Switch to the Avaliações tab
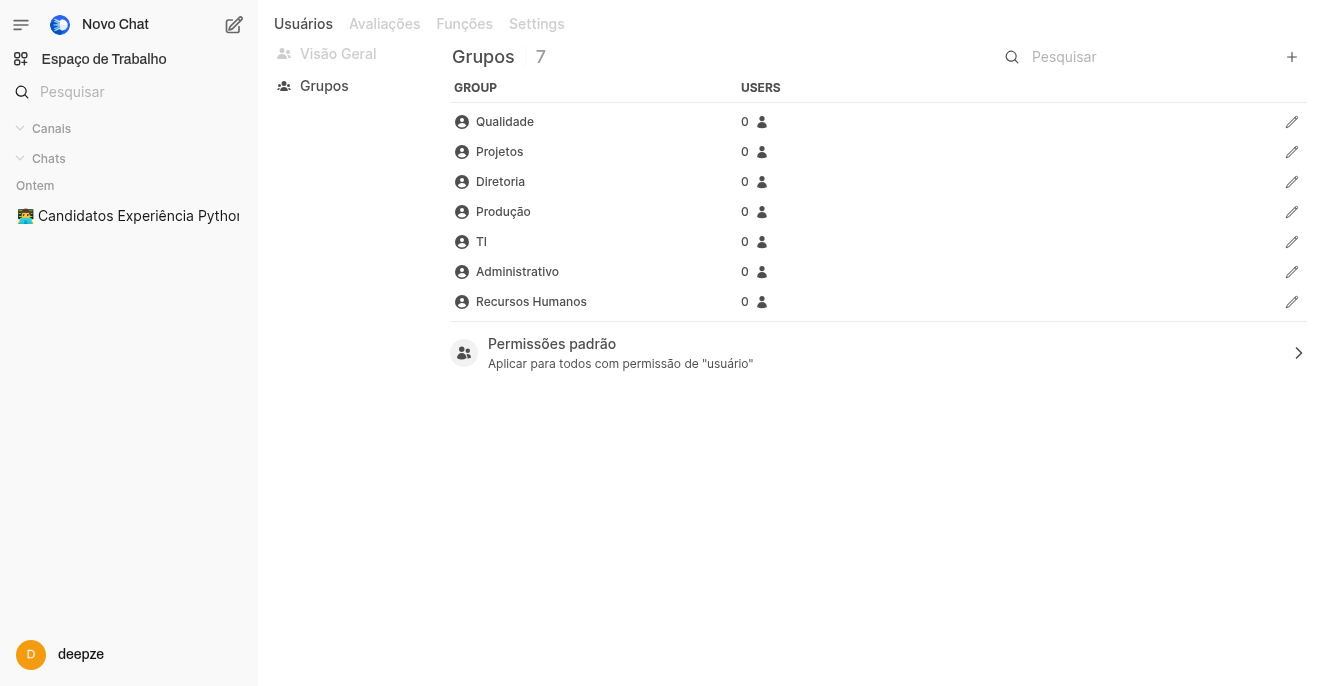This screenshot has height=686, width=1326. [x=384, y=24]
